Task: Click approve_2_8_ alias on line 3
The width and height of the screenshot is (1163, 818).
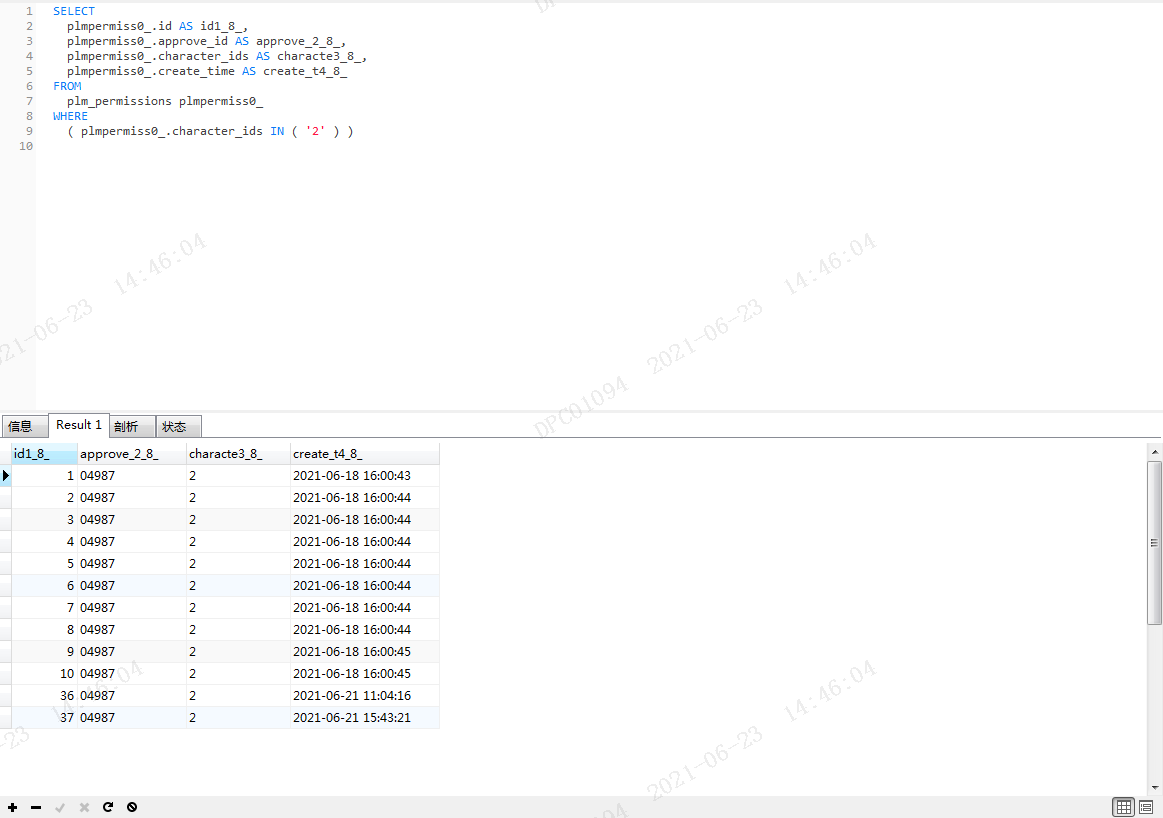Action: click(297, 41)
